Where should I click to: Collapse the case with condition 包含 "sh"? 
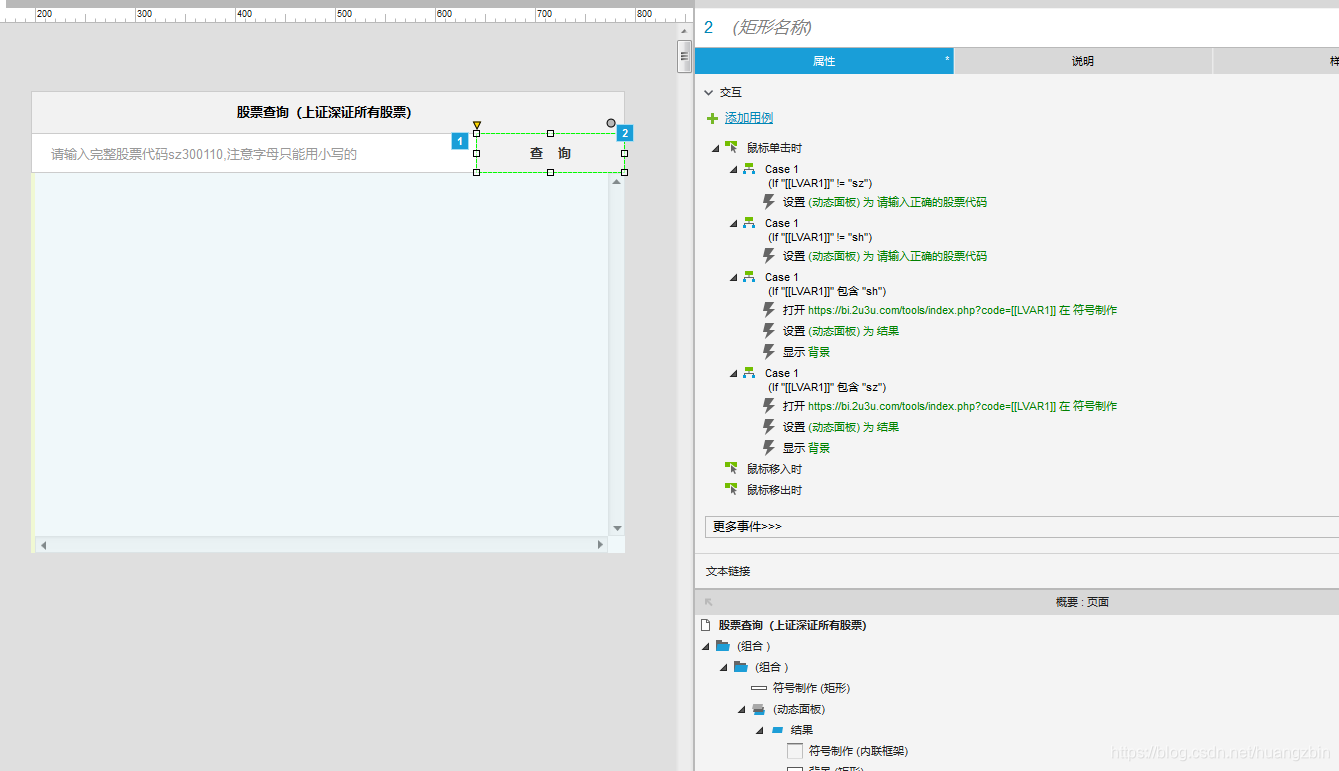pos(733,277)
